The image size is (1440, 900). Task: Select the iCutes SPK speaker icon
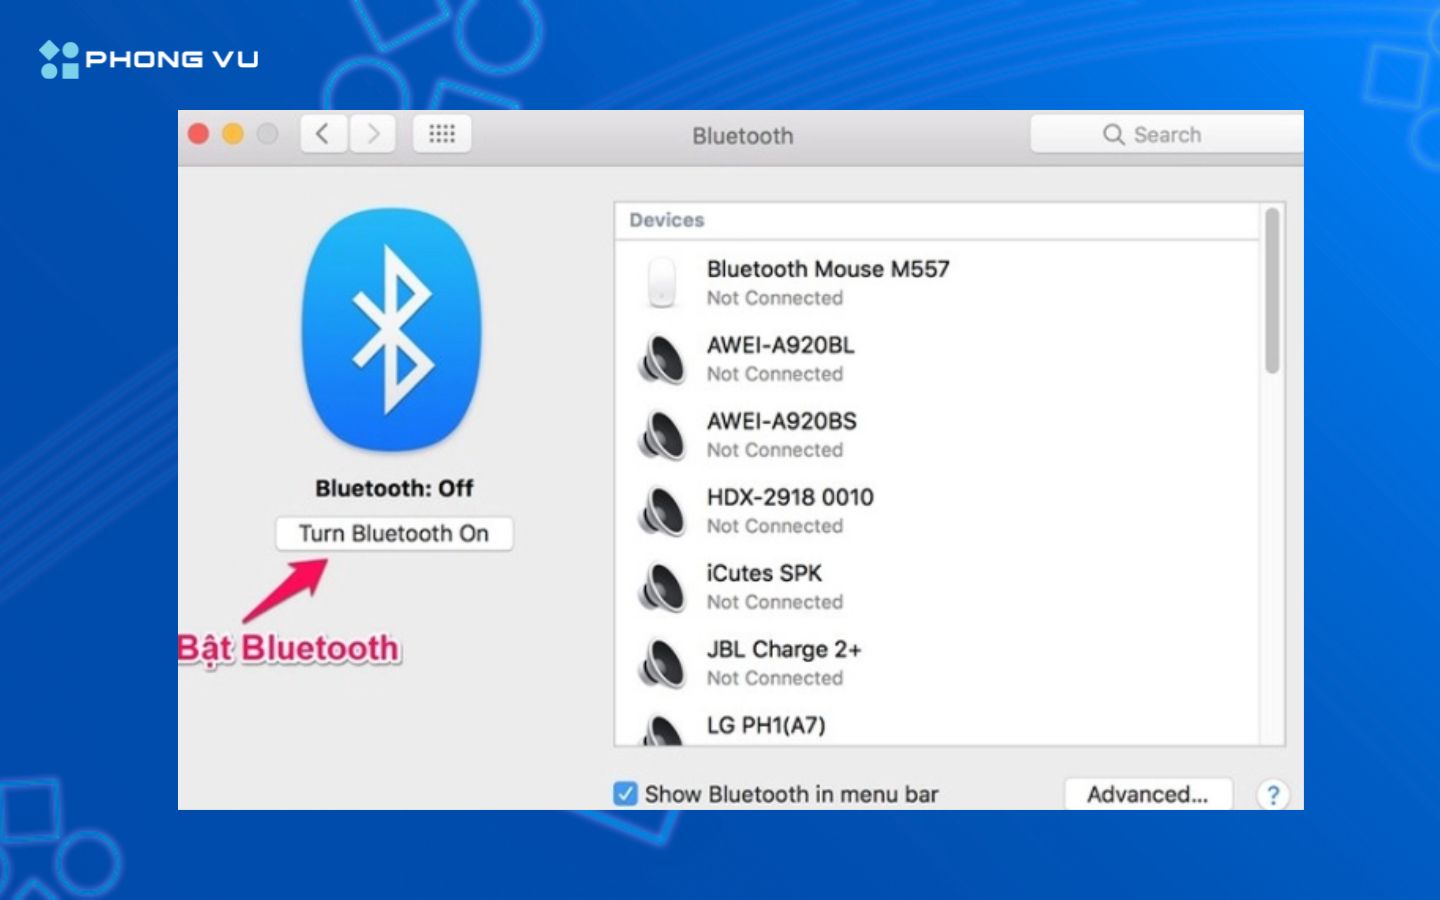coord(663,587)
